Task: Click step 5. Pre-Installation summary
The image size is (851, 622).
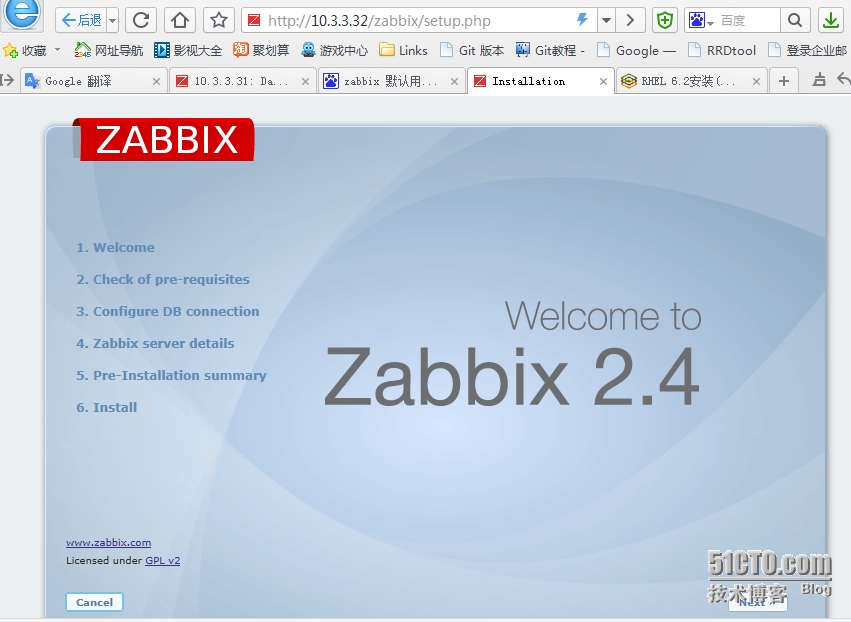Action: 172,376
